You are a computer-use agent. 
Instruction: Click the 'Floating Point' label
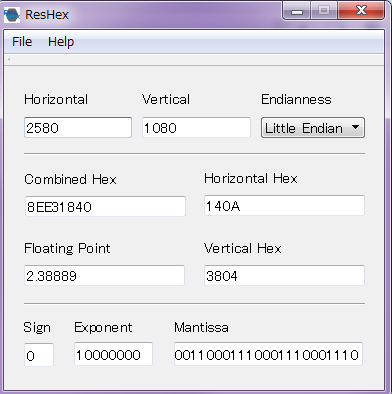pos(67,248)
